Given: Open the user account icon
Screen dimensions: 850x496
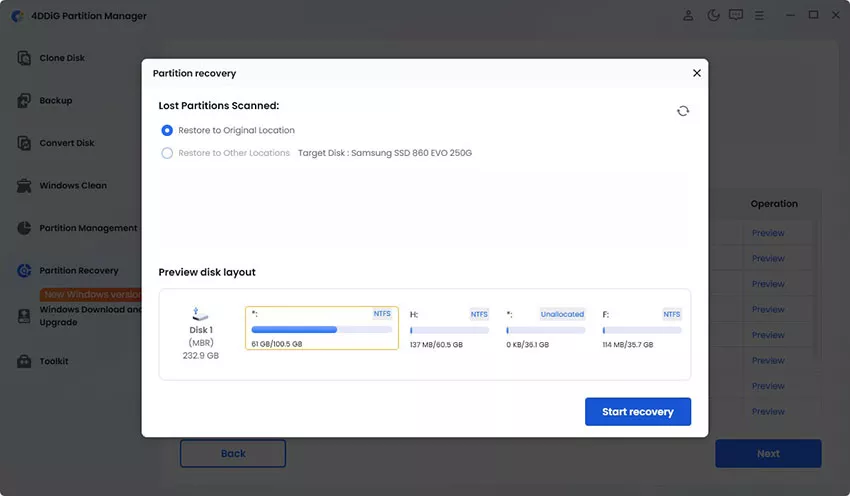Looking at the screenshot, I should (x=688, y=15).
